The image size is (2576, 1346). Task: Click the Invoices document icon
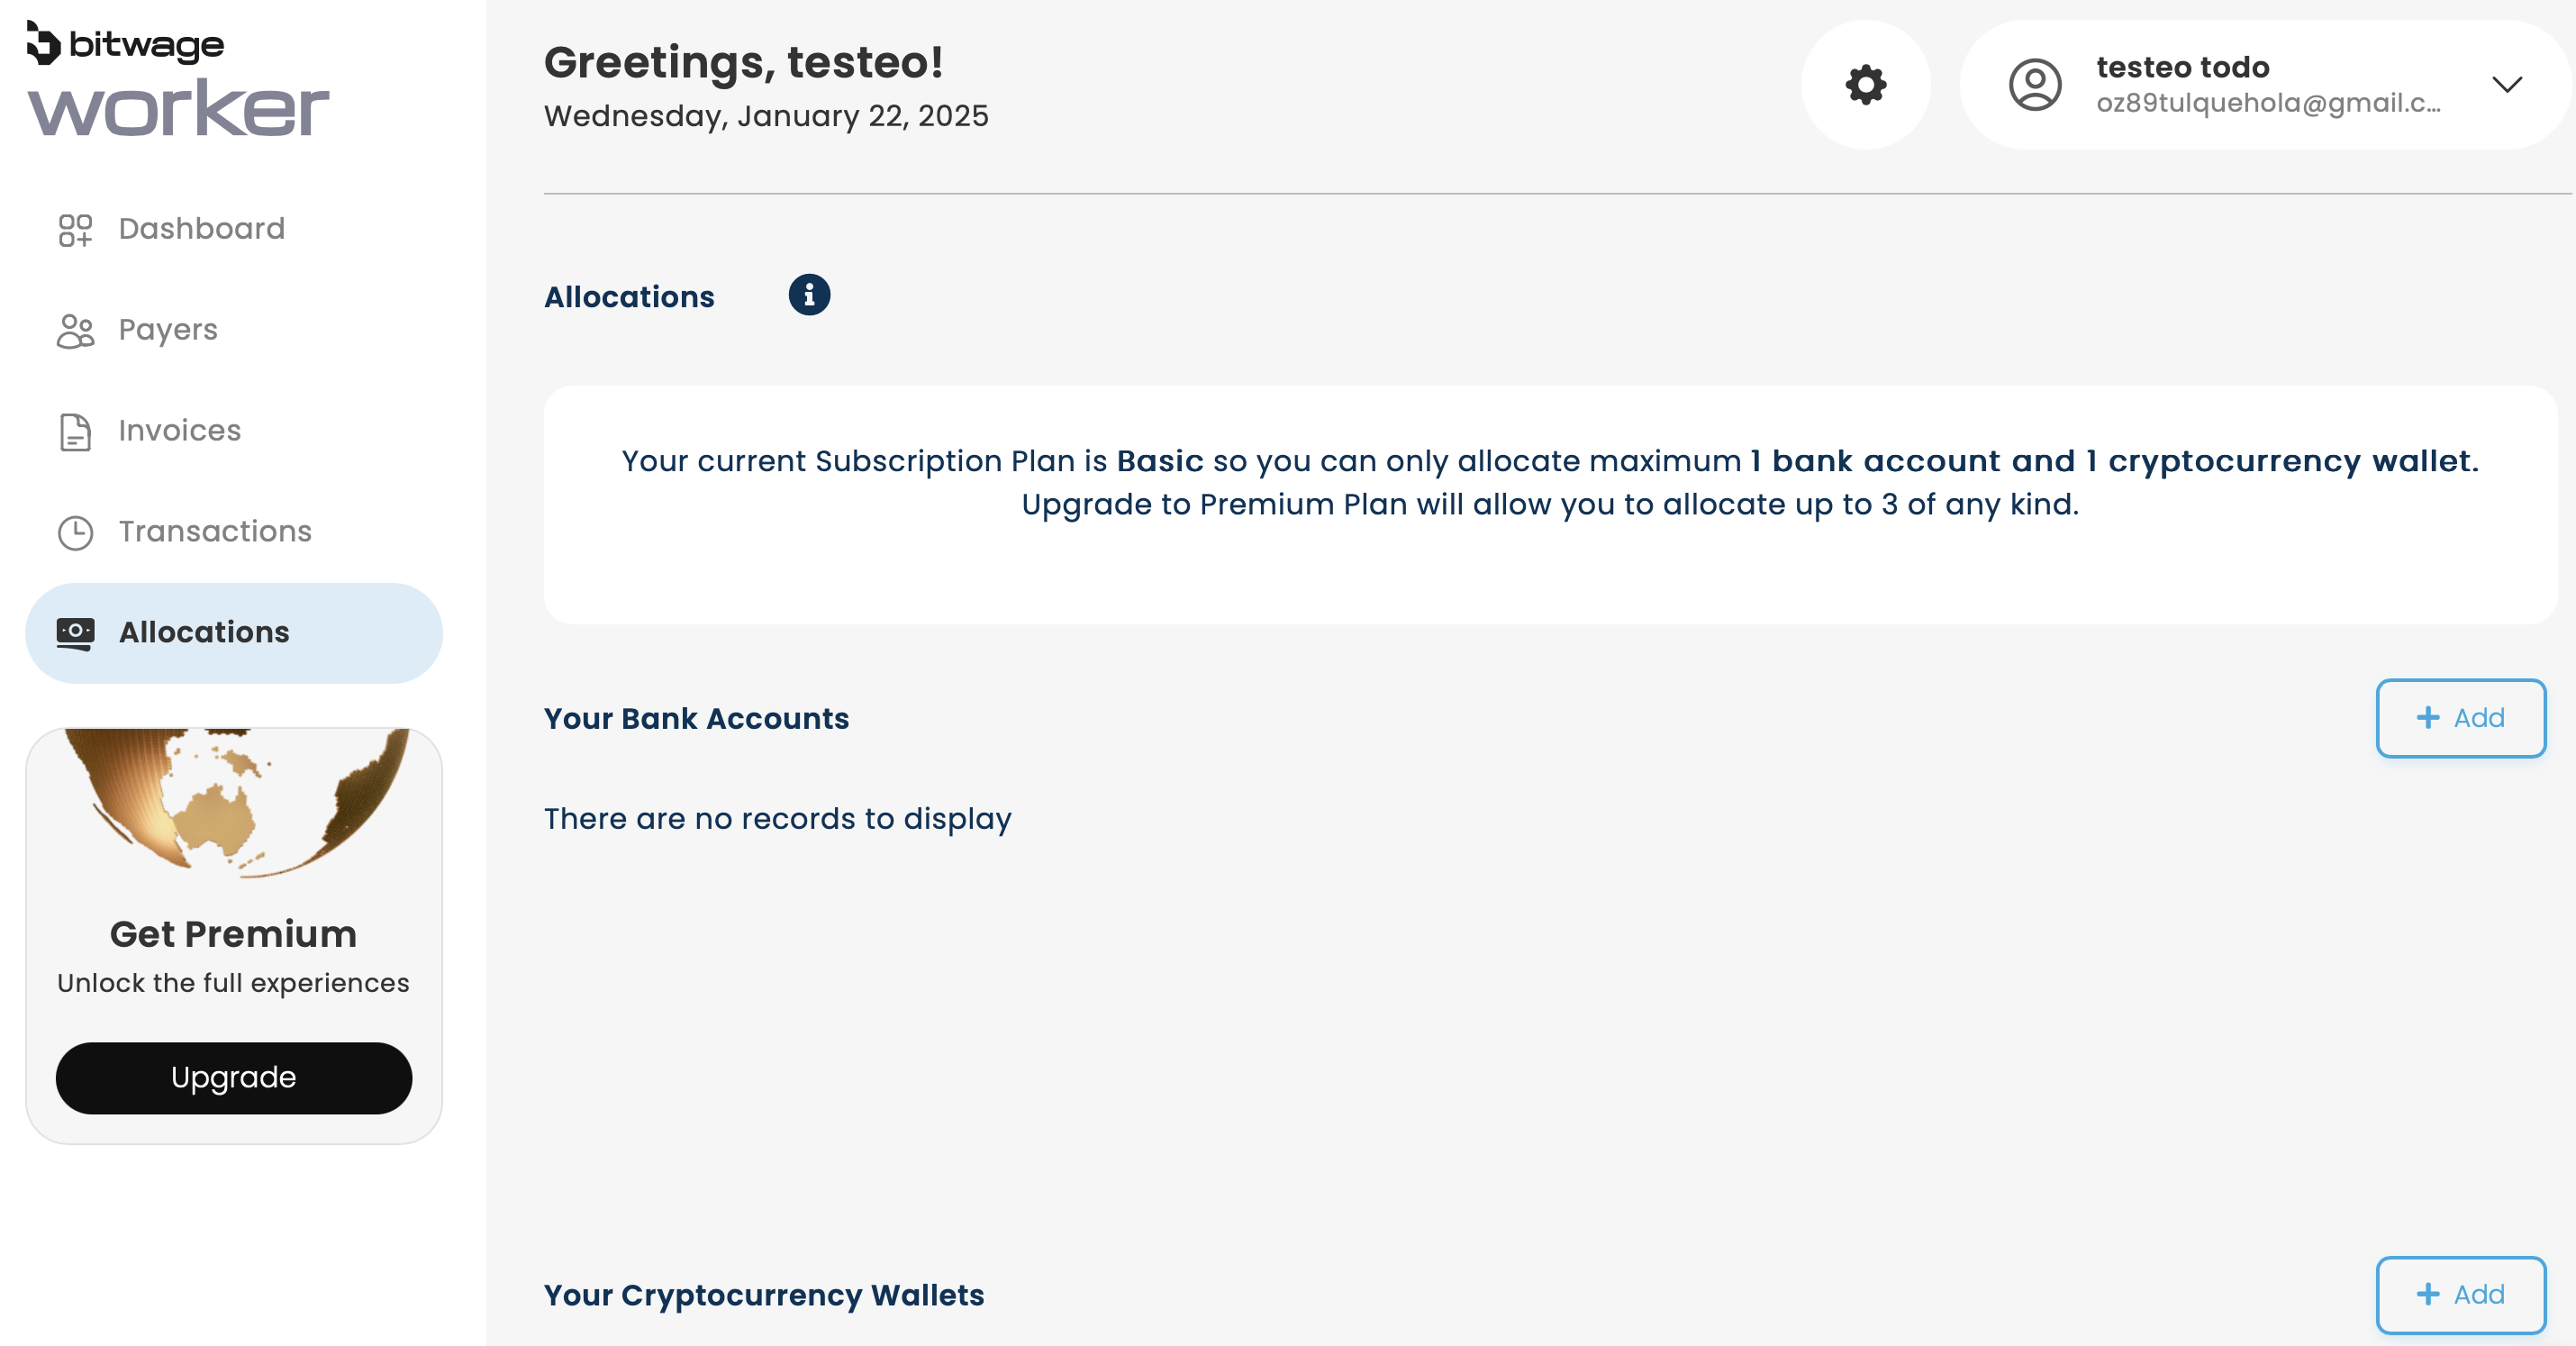[x=75, y=432]
